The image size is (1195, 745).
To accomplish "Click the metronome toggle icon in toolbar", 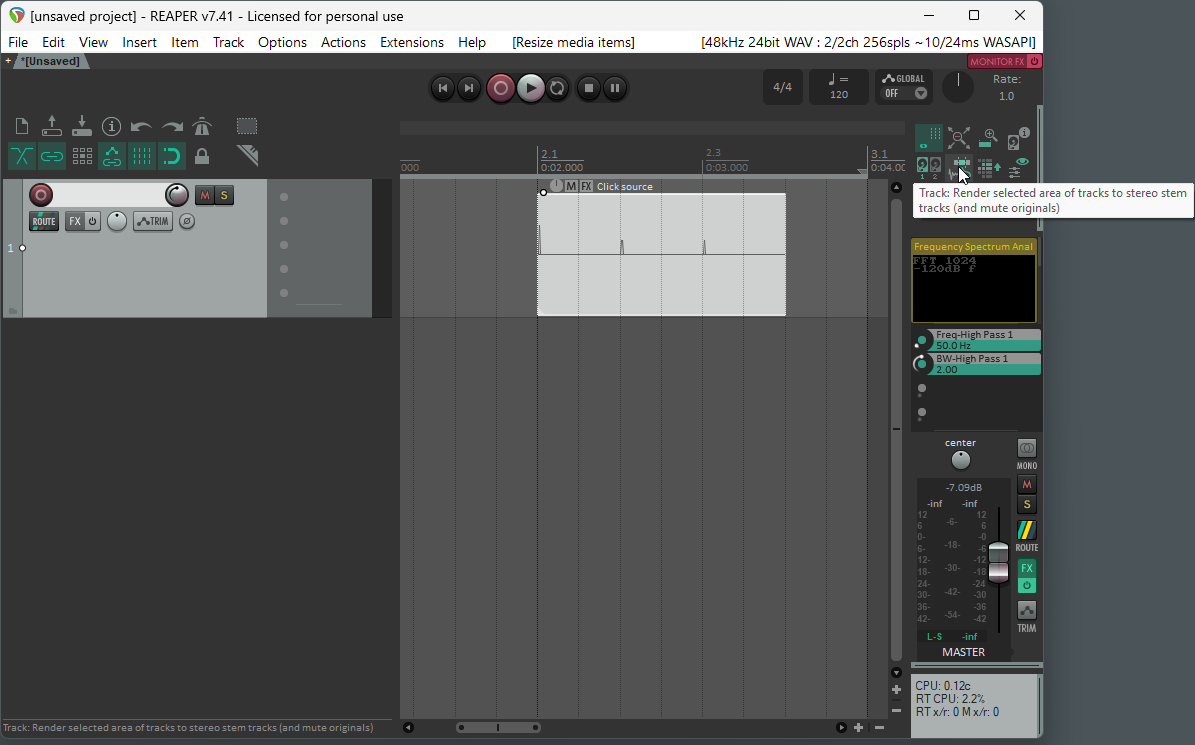I will [202, 126].
